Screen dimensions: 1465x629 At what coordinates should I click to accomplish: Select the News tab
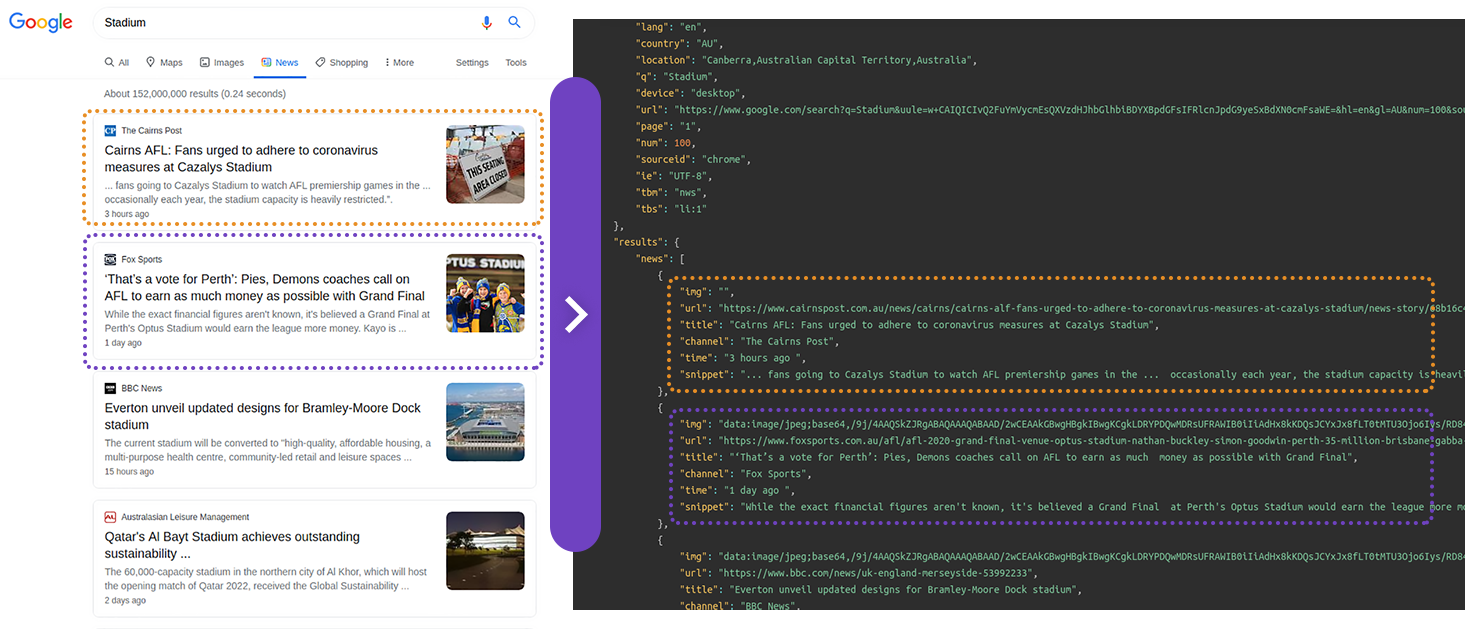[280, 62]
